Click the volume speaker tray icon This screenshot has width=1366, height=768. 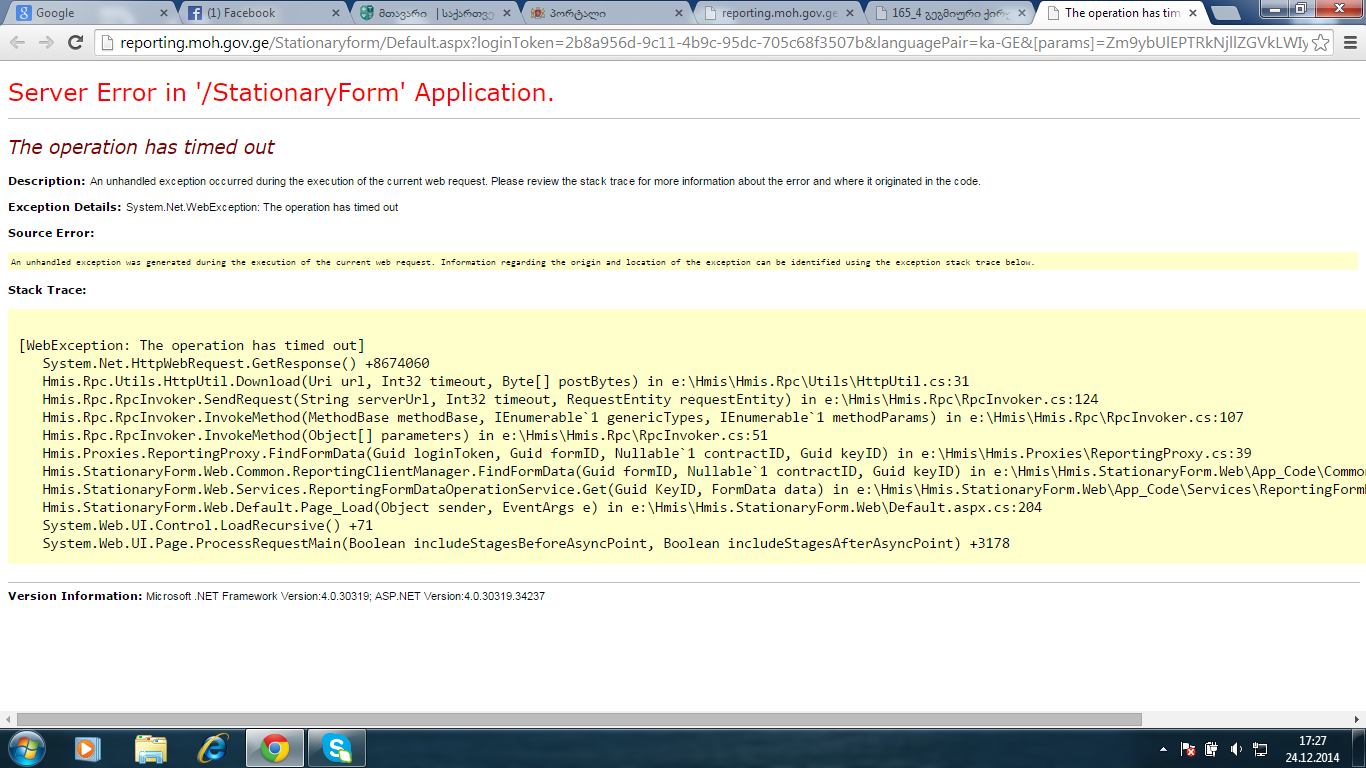pyautogui.click(x=1236, y=749)
